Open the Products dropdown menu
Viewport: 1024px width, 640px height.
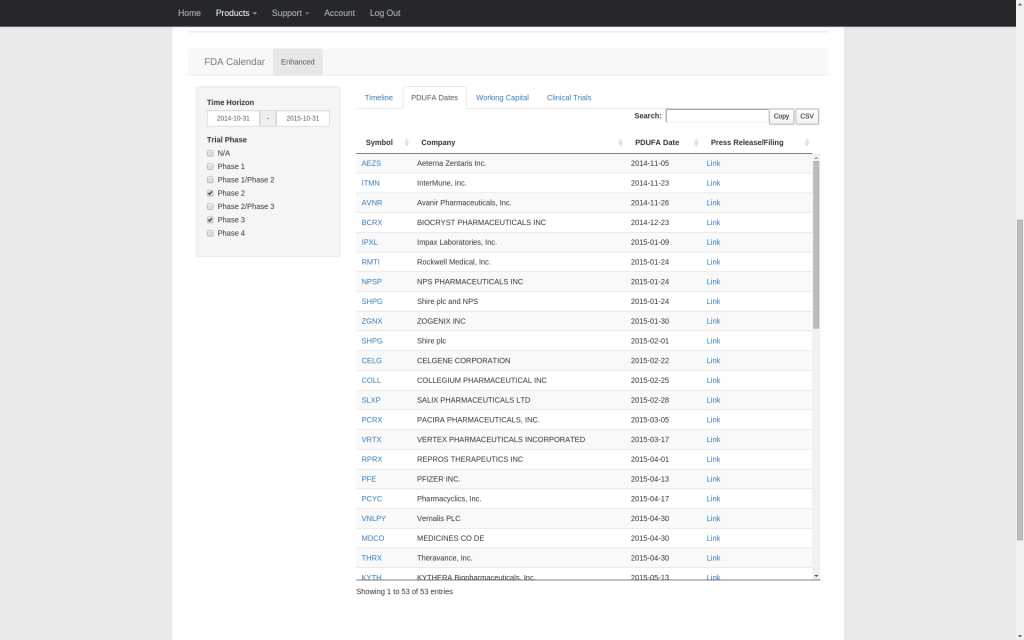pos(236,13)
